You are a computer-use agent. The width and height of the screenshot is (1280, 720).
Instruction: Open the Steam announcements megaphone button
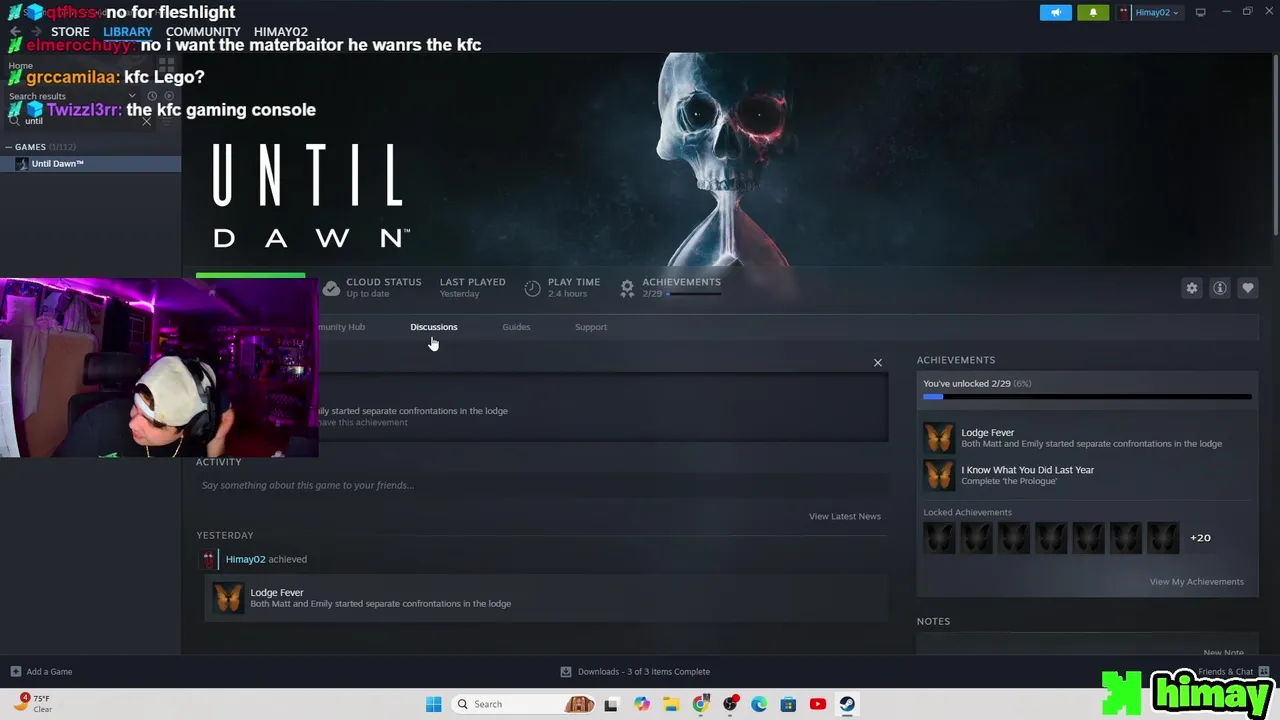click(1056, 12)
